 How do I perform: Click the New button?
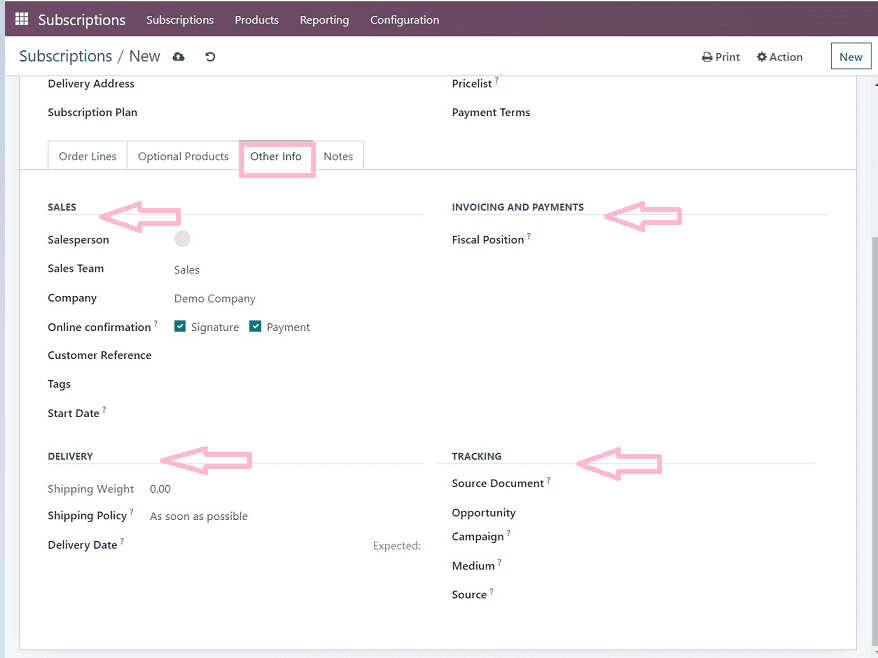[x=851, y=57]
